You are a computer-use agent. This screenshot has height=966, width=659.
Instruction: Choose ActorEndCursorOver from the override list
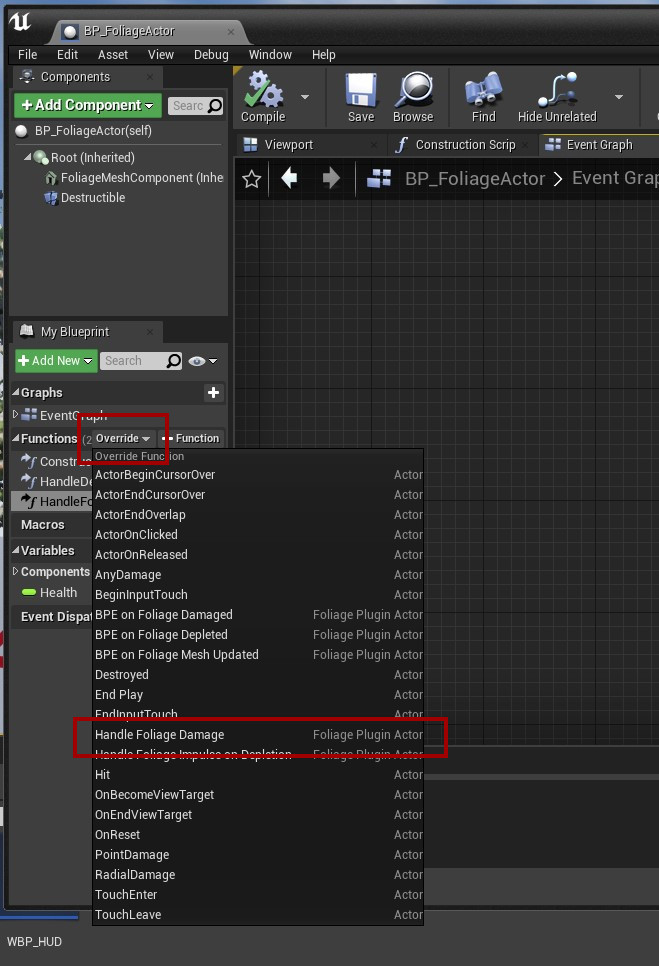258,495
